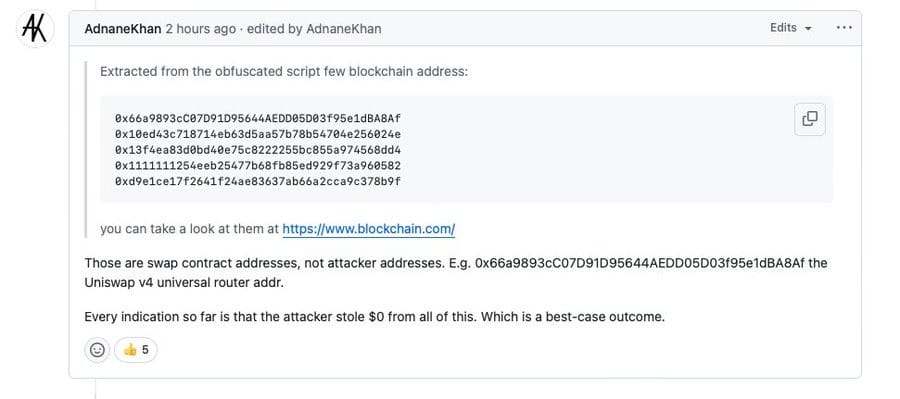
Task: Click the 'attacker stole $0' sentence
Action: pos(374,317)
